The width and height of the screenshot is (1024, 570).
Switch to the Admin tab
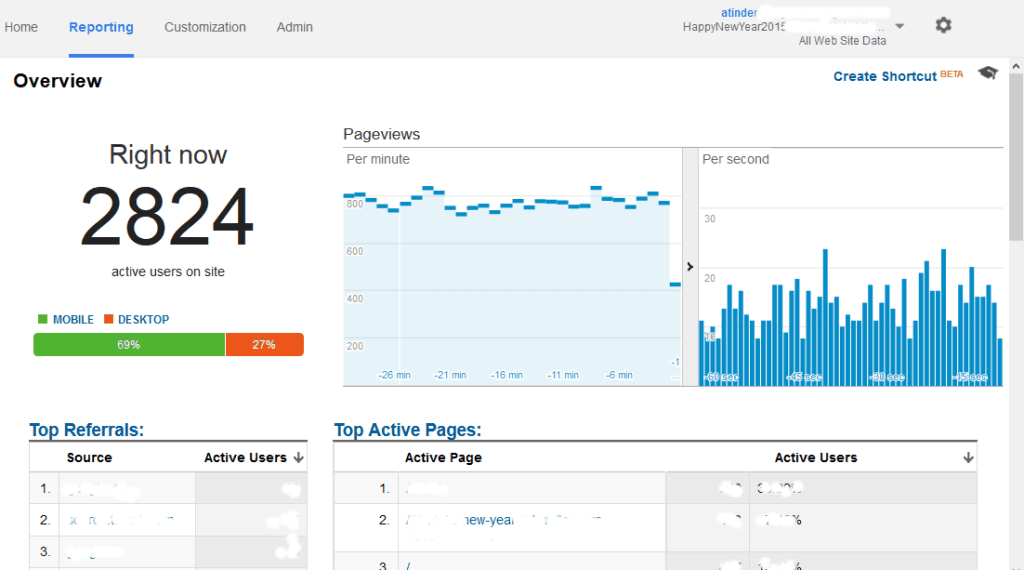pos(295,27)
